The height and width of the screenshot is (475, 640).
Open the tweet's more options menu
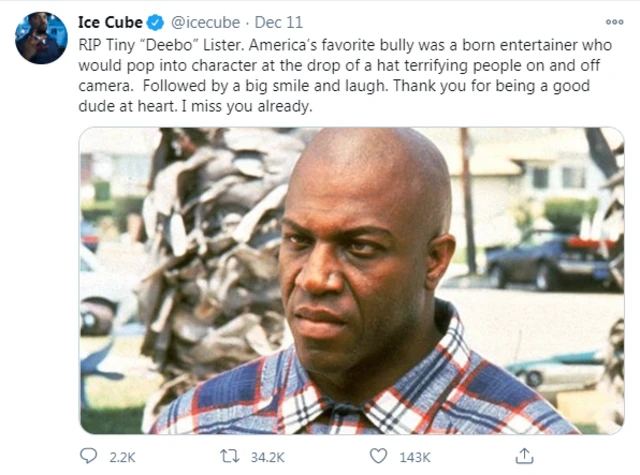click(x=614, y=22)
